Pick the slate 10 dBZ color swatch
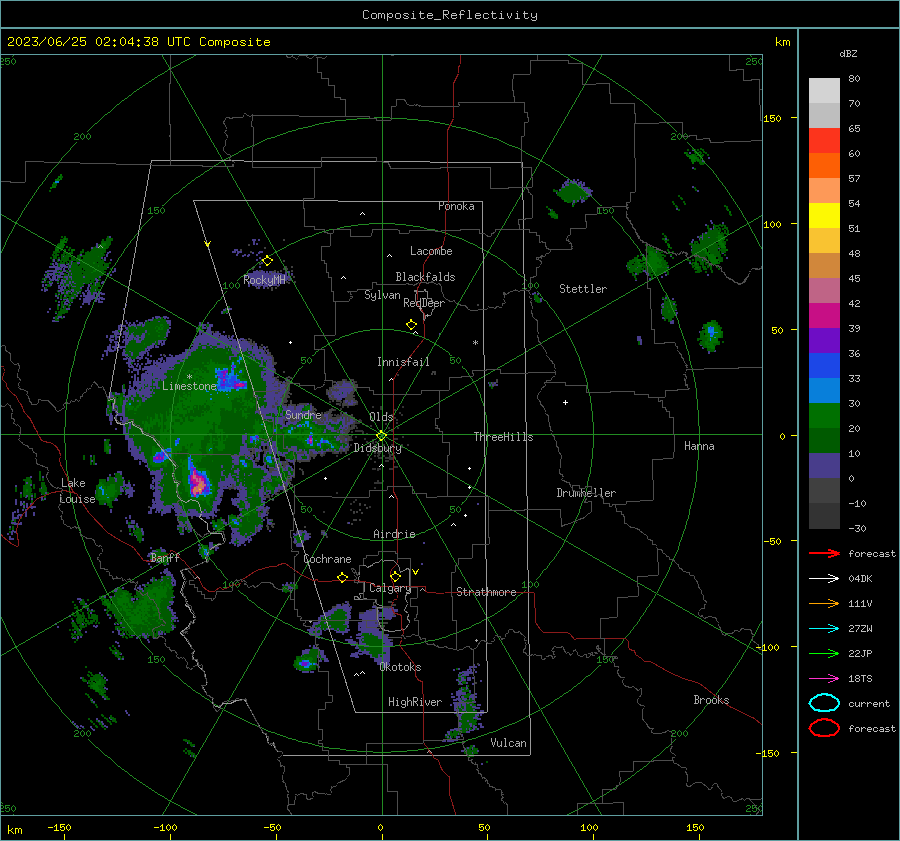900x841 pixels. pyautogui.click(x=824, y=465)
